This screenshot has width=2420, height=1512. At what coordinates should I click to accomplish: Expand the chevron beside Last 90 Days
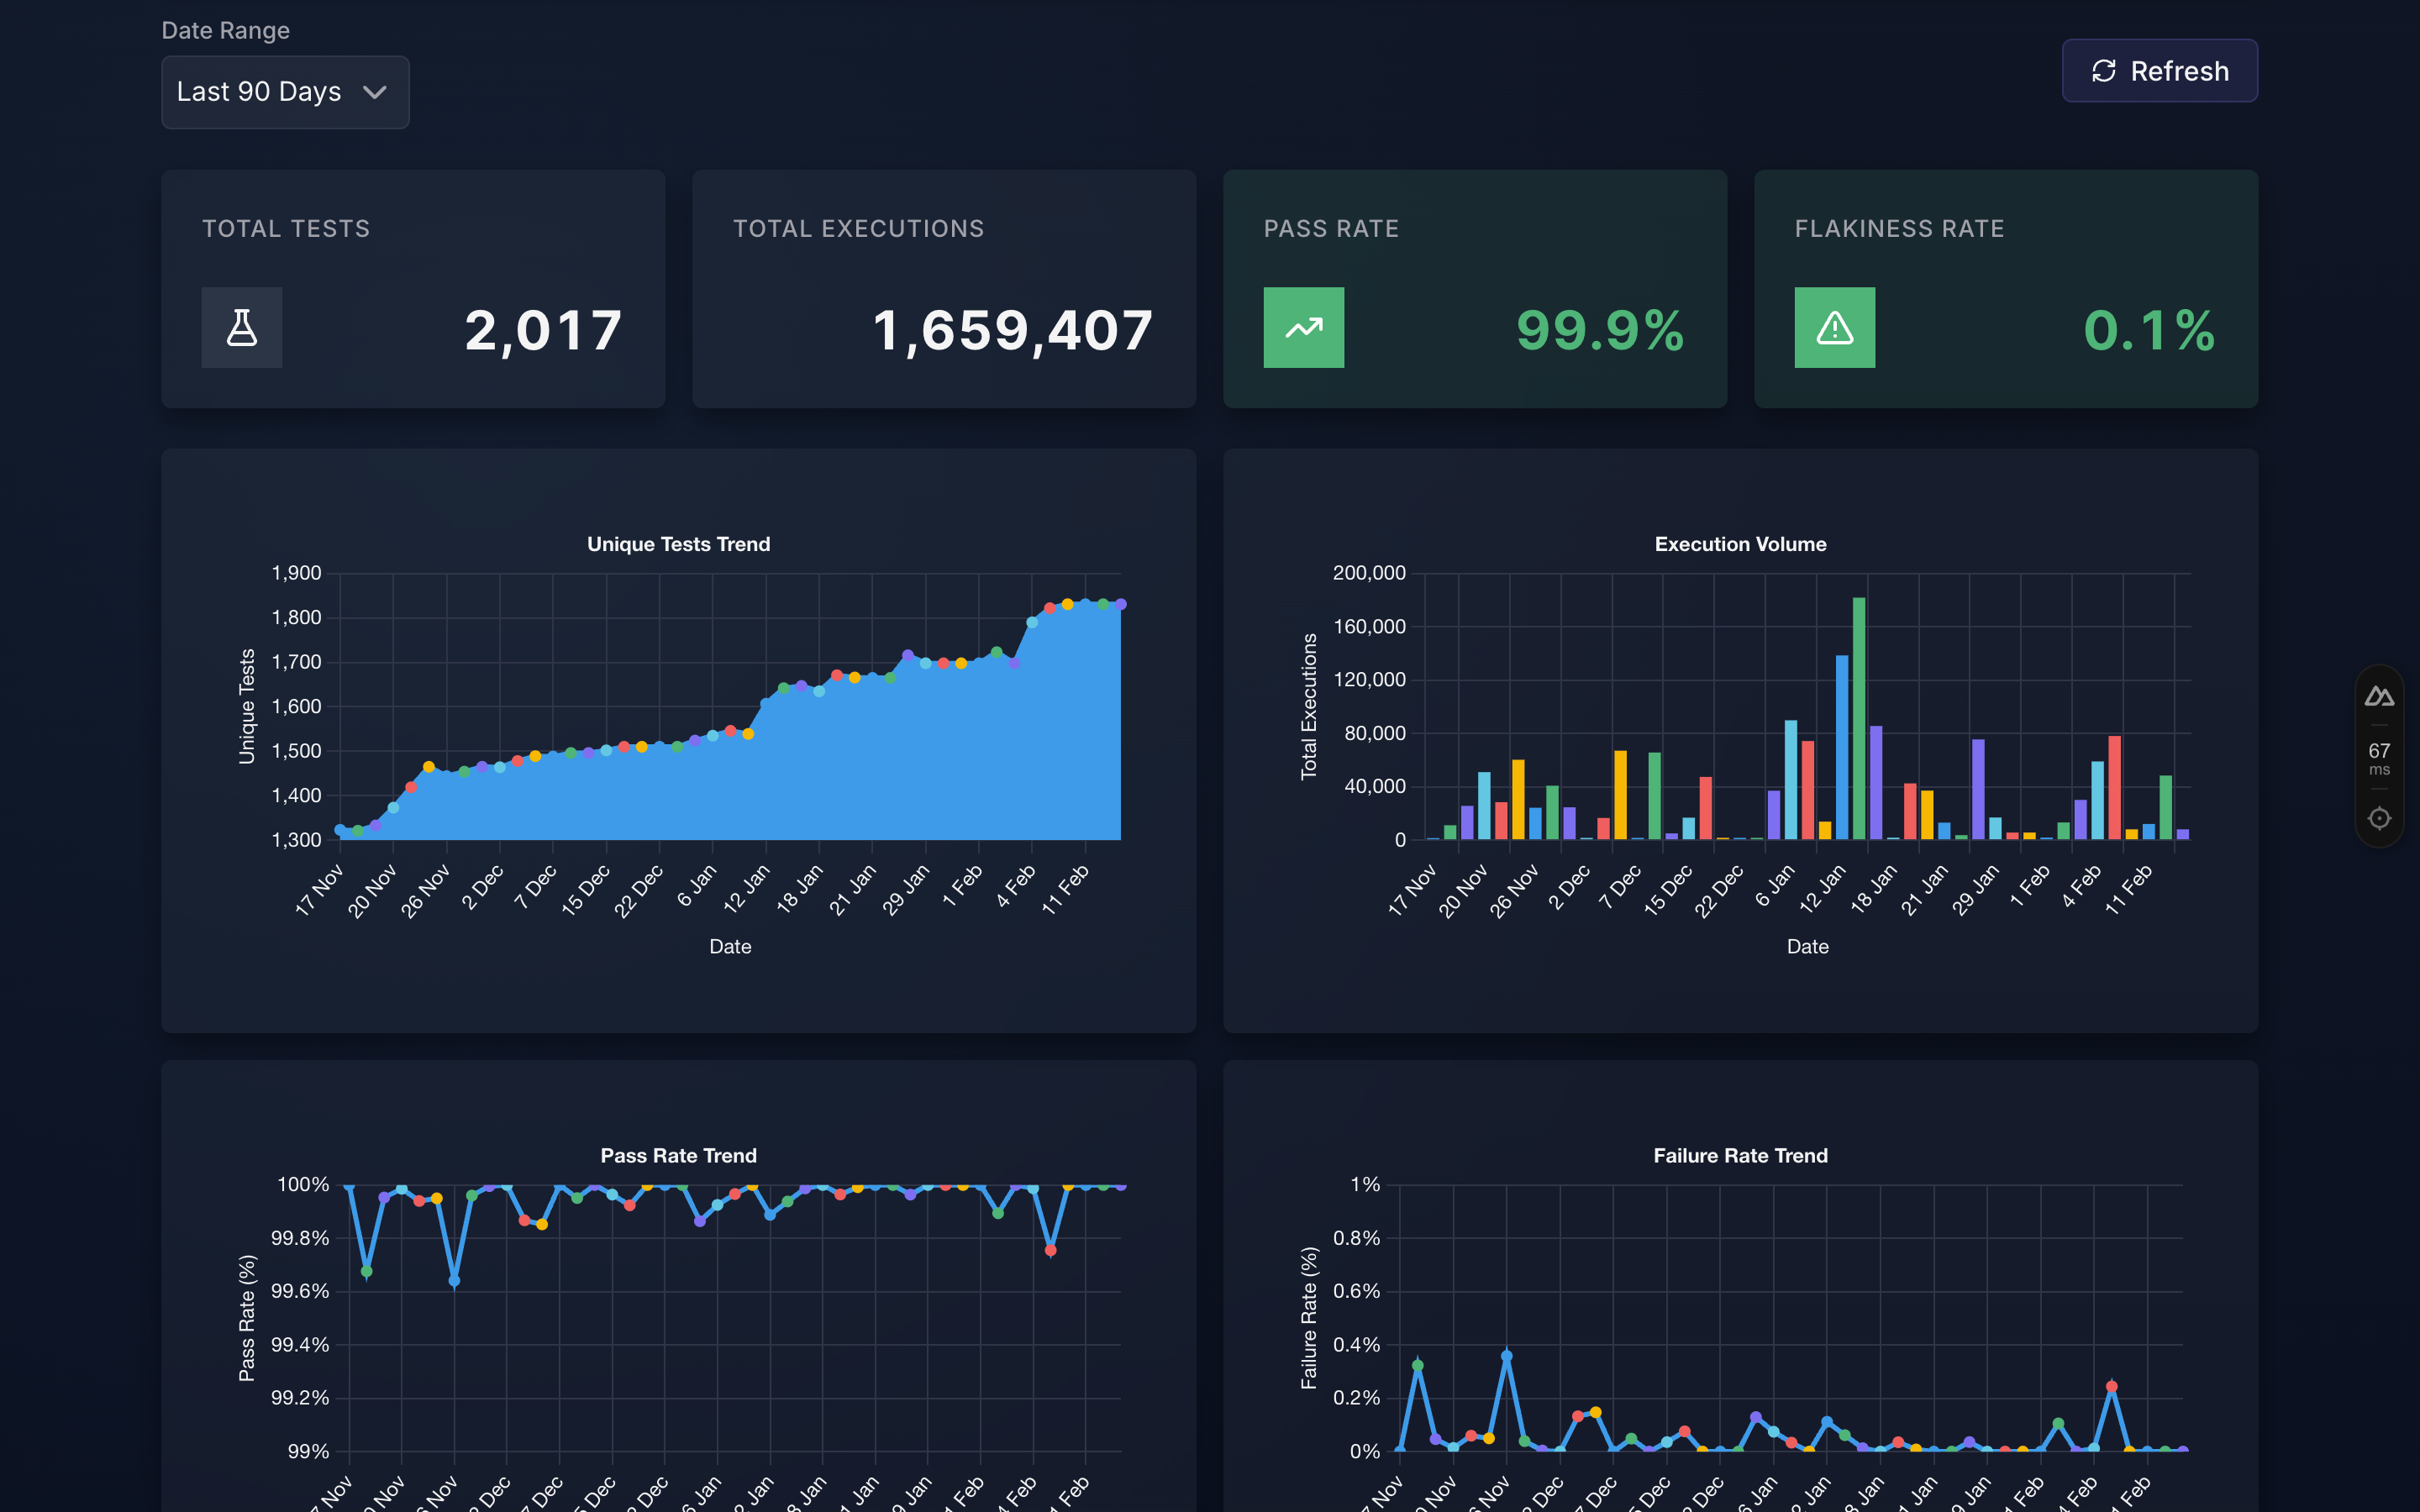tap(376, 91)
